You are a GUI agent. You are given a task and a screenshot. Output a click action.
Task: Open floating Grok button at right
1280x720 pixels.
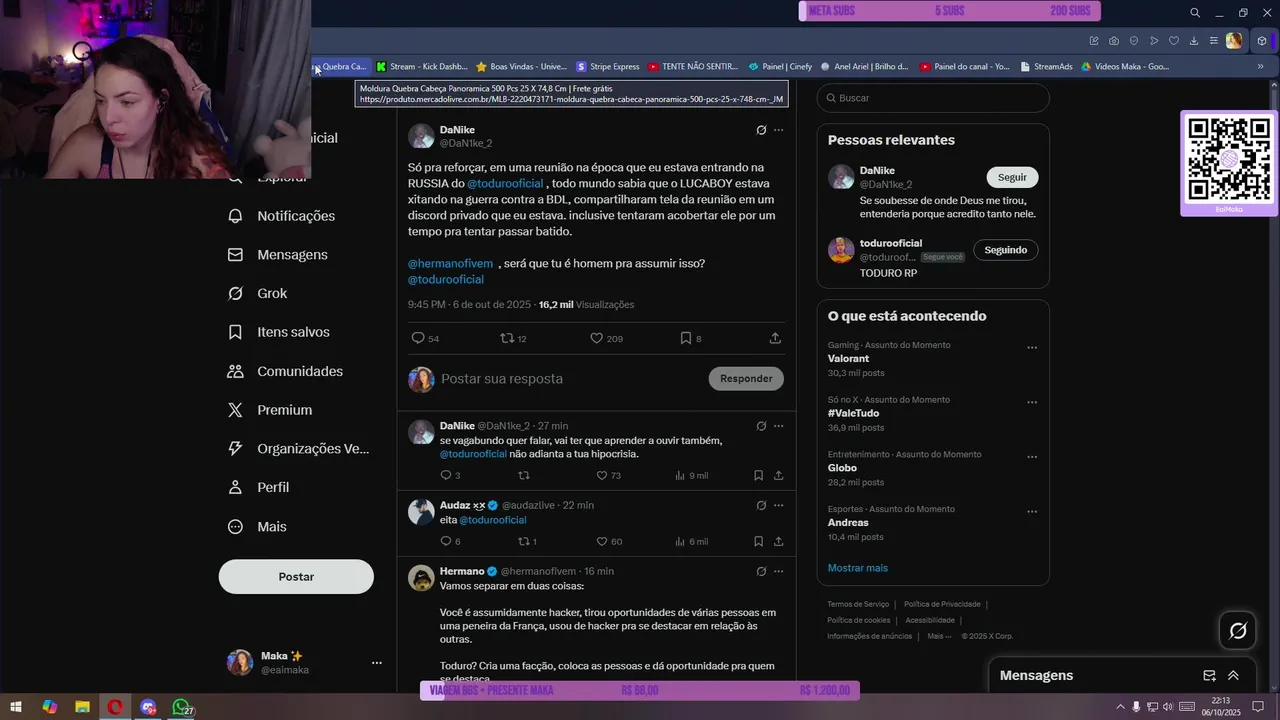(x=1238, y=630)
